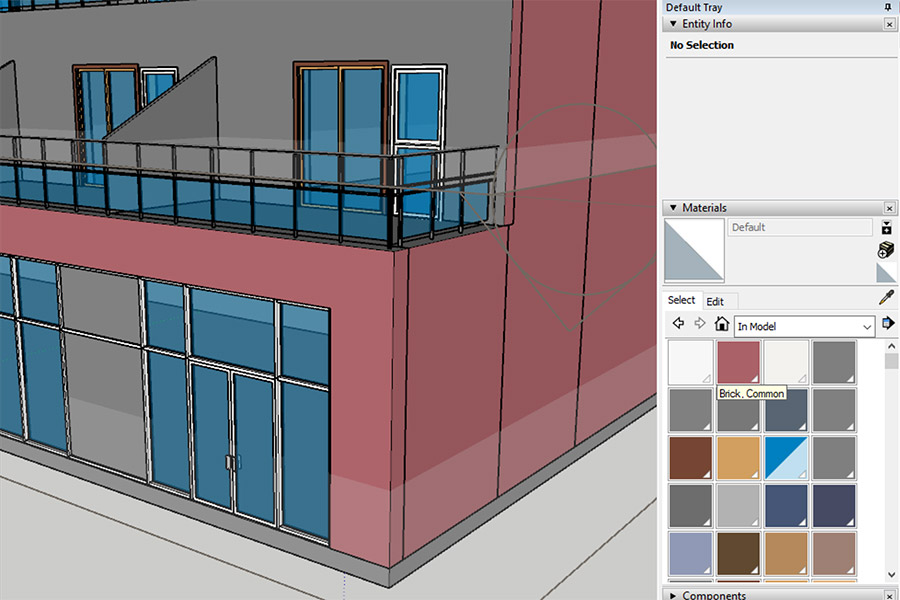Pick the Sample Paint eyedropper tool
900x600 pixels.
pyautogui.click(x=886, y=297)
